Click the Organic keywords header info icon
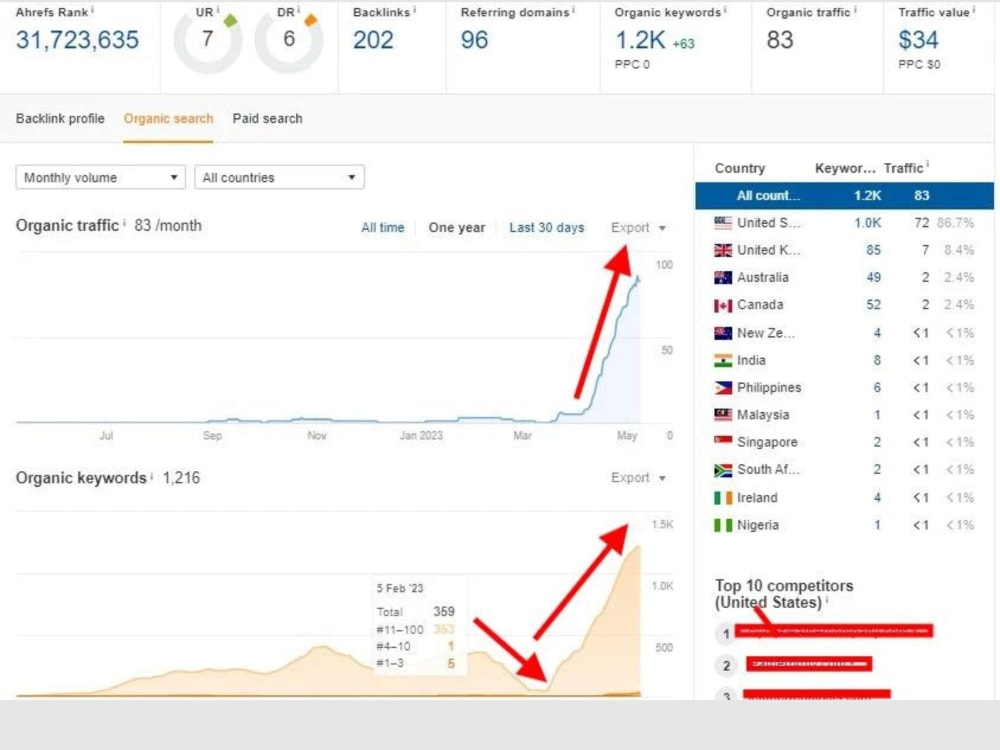Image resolution: width=1000 pixels, height=750 pixels. click(x=725, y=10)
